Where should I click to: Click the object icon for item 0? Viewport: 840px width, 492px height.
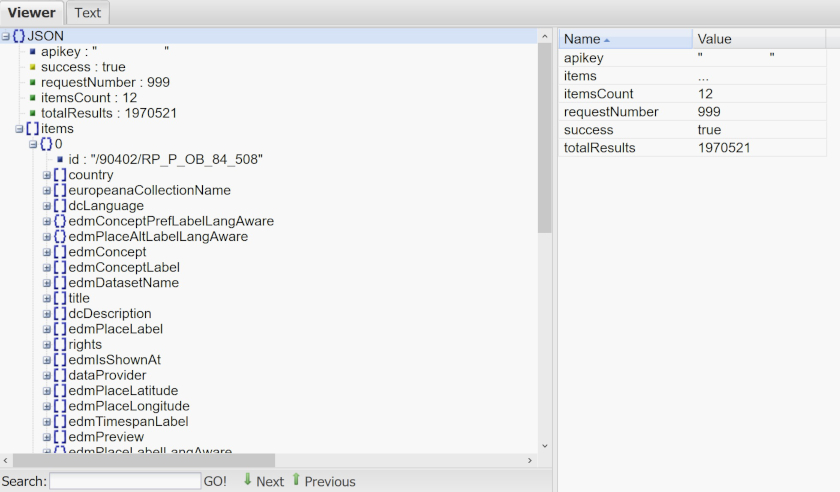point(46,144)
